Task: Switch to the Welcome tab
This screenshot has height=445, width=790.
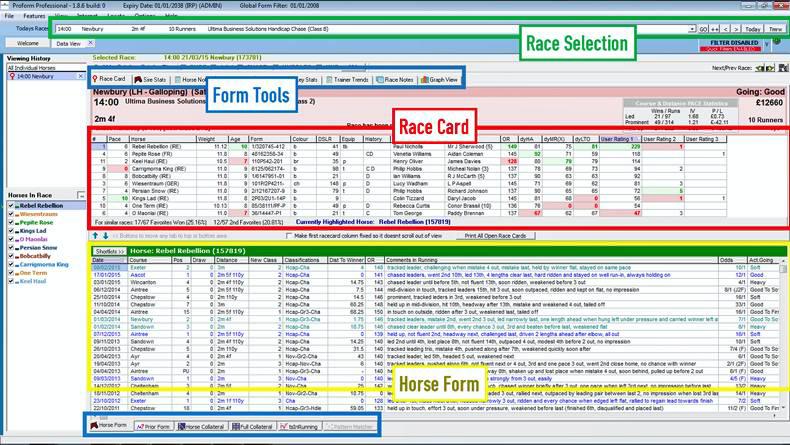Action: [28, 44]
